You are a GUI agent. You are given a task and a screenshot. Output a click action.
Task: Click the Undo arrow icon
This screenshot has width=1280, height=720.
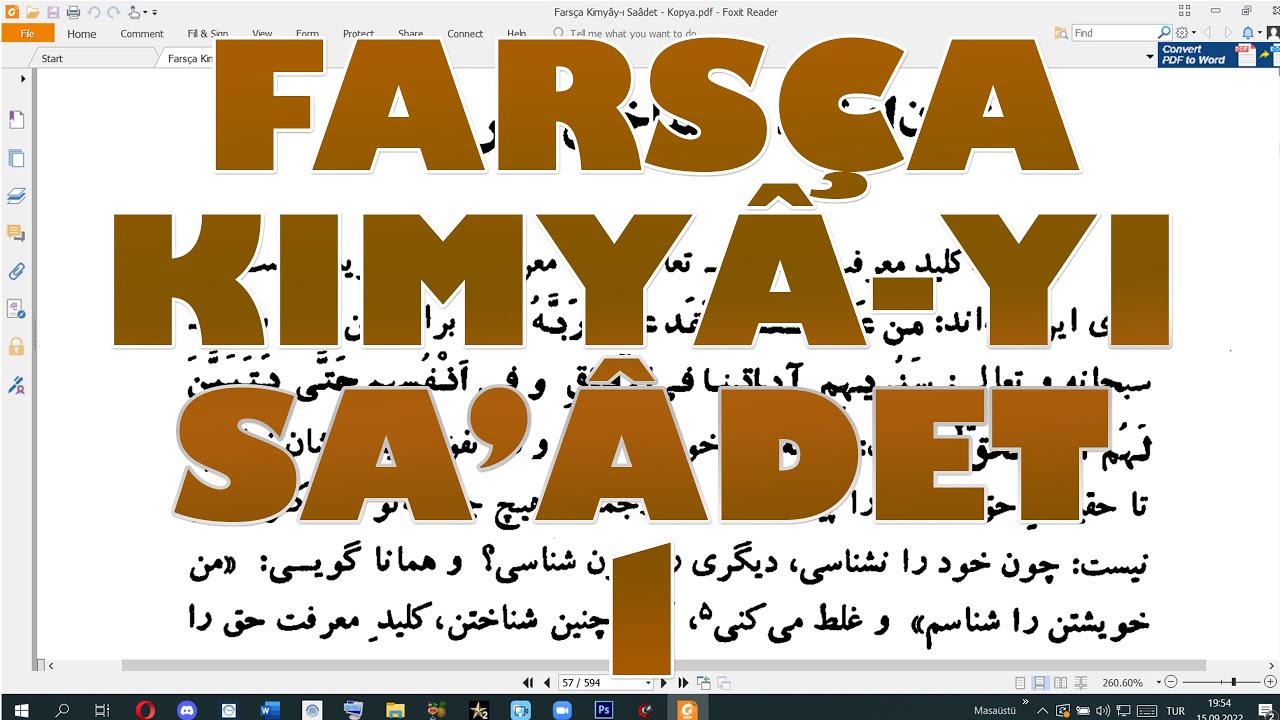tap(93, 12)
